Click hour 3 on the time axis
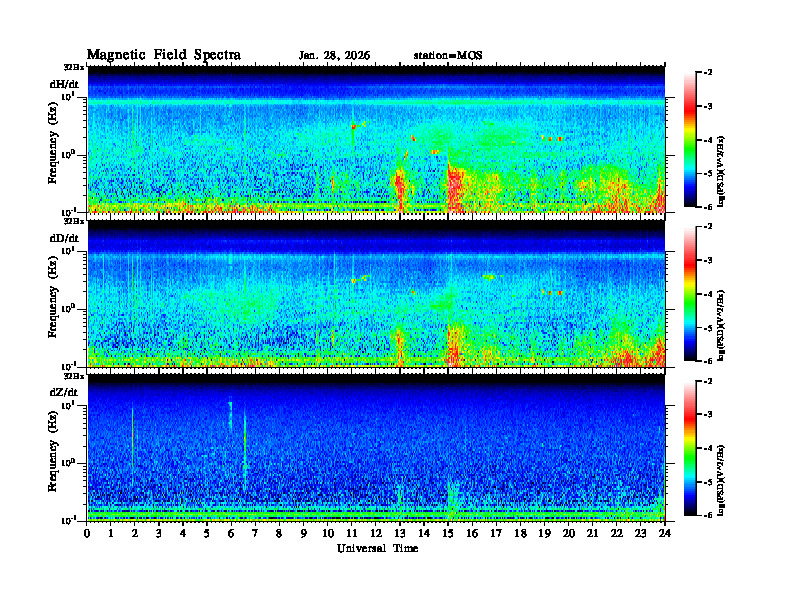 coord(159,534)
